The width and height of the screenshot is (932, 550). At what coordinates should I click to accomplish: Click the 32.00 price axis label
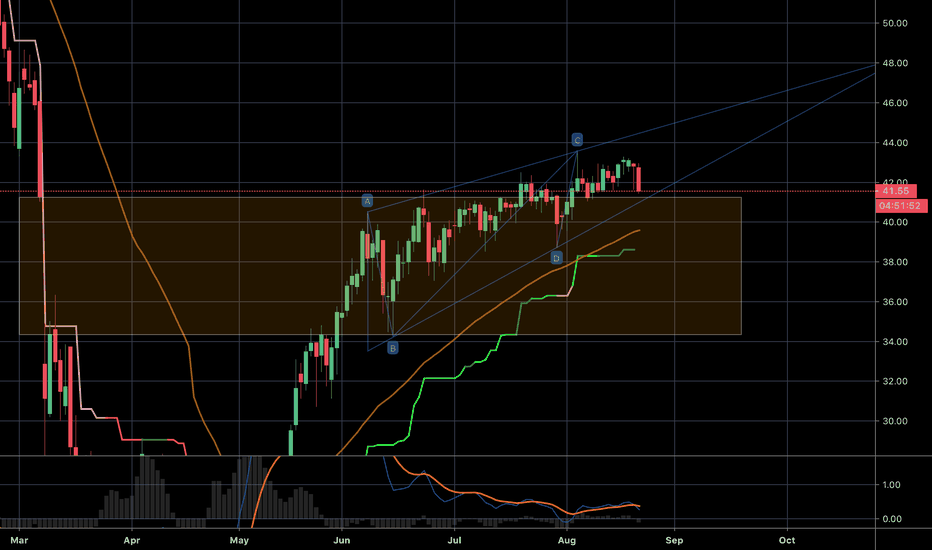[x=895, y=381]
